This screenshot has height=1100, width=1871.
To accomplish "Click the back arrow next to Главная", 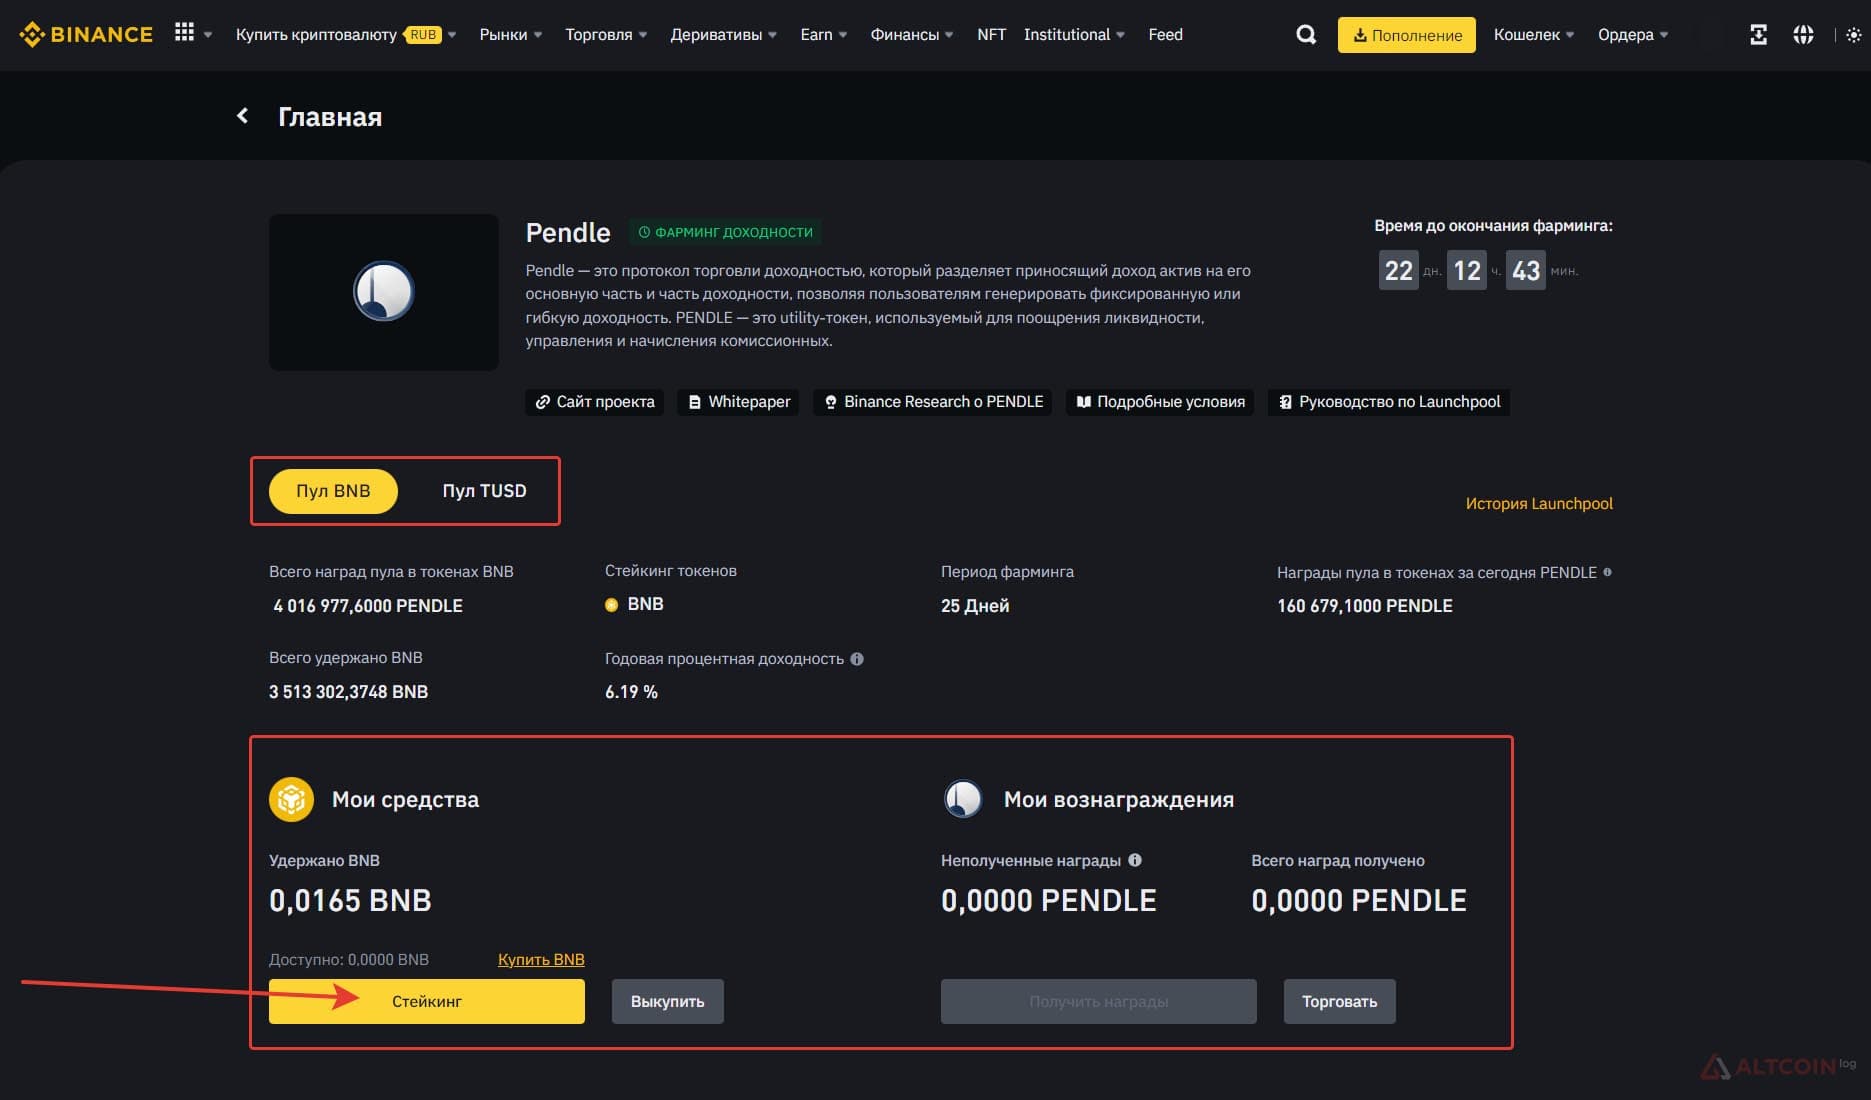I will point(242,116).
